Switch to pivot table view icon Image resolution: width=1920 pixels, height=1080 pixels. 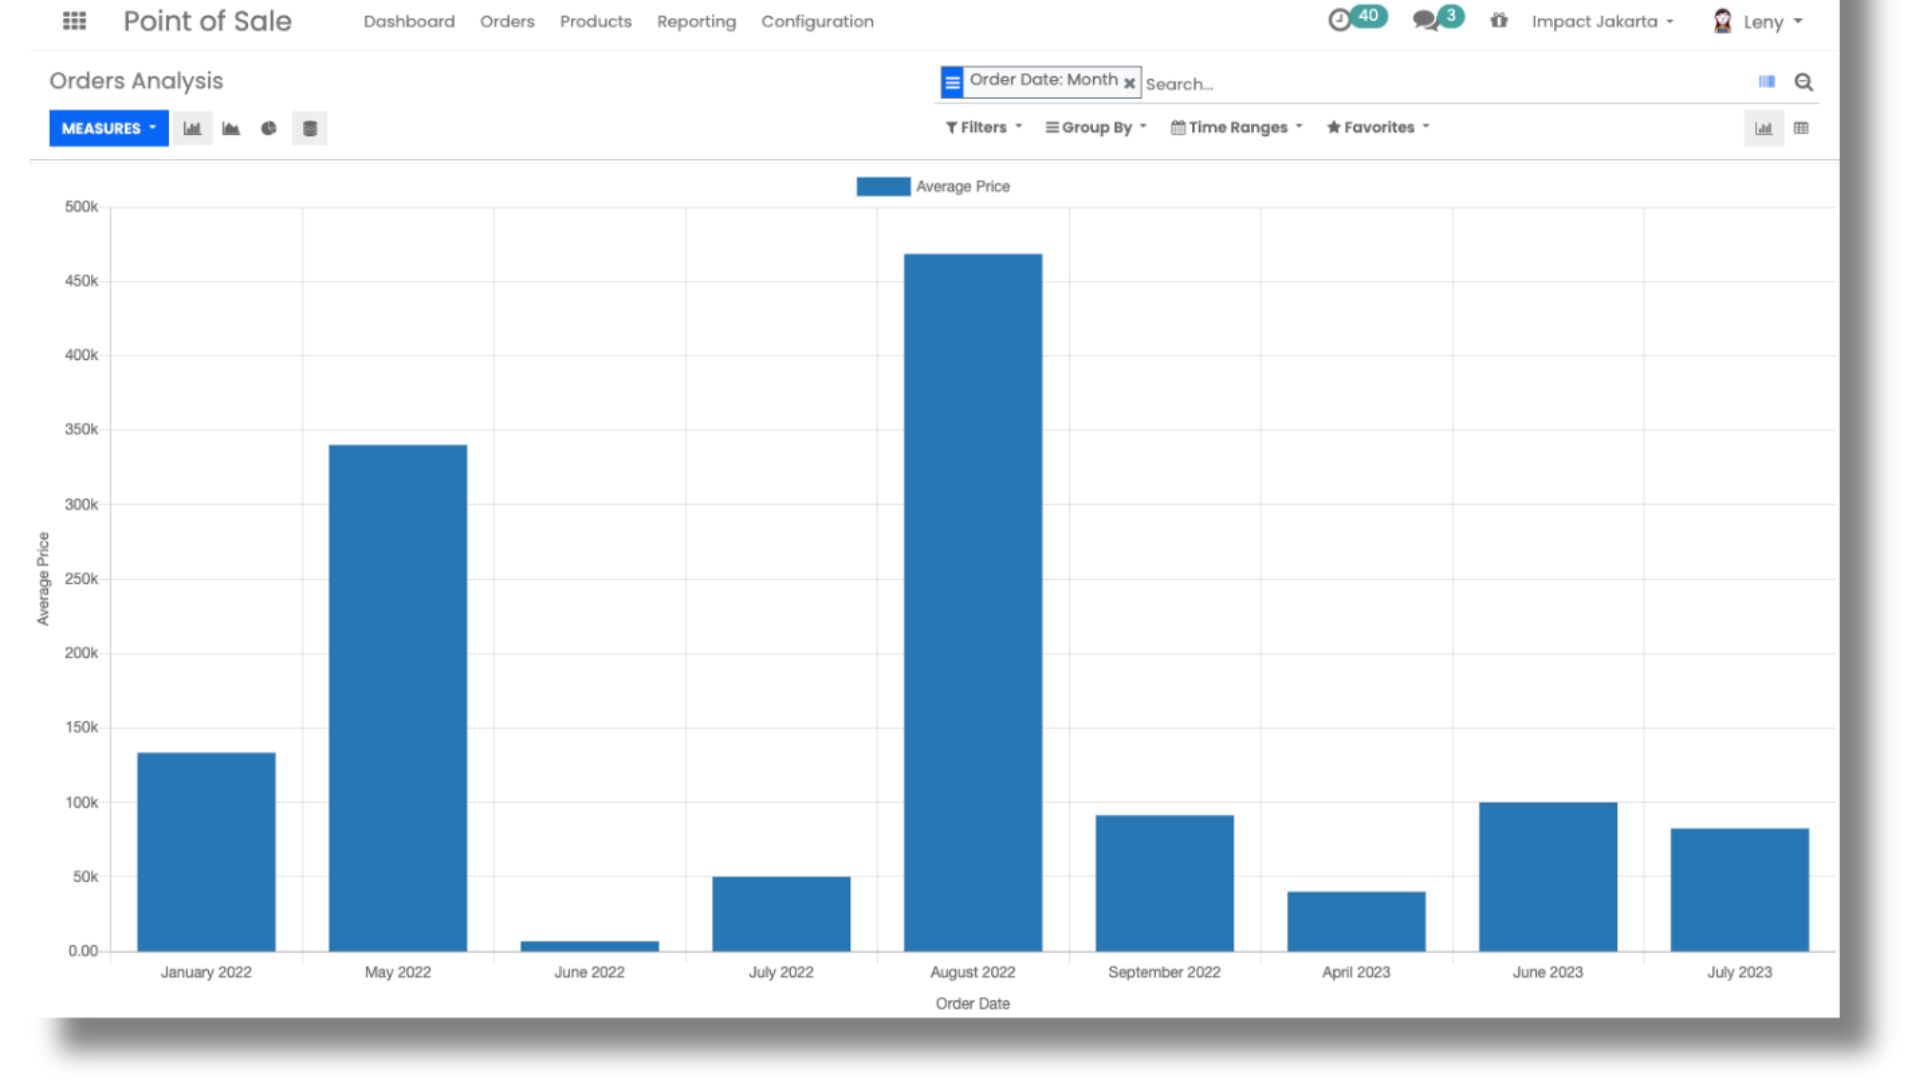[x=1801, y=128]
